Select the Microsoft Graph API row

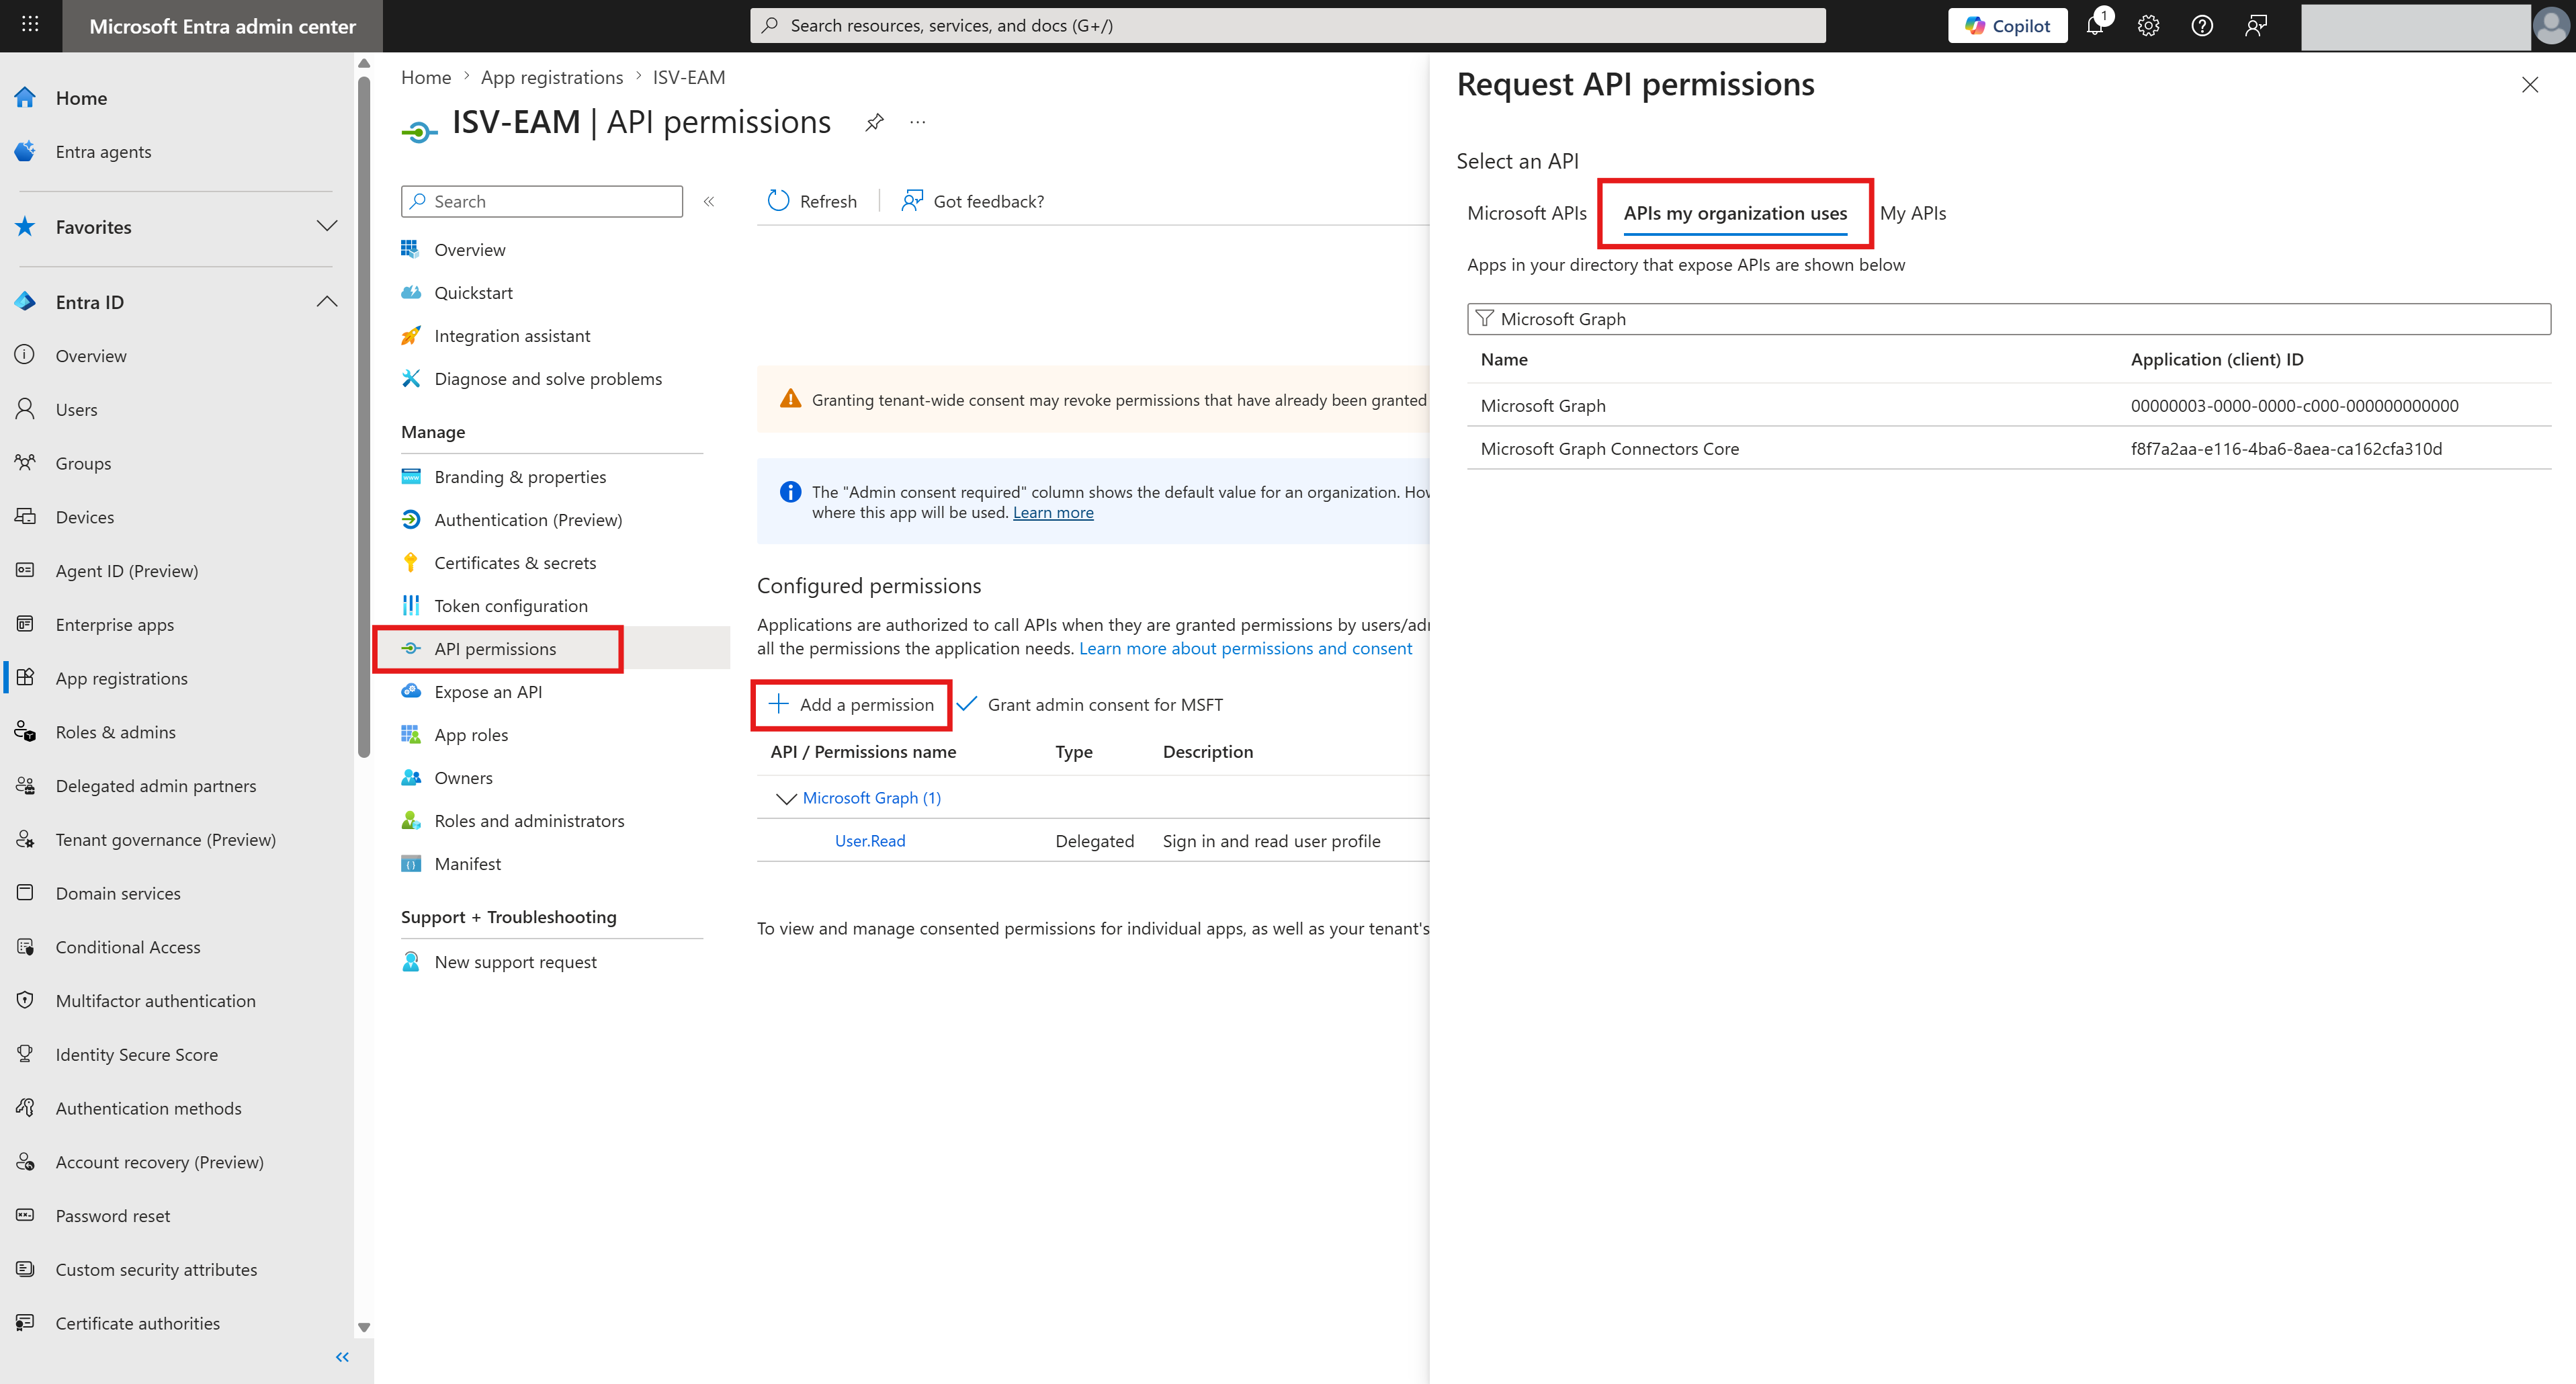pyautogui.click(x=2008, y=405)
